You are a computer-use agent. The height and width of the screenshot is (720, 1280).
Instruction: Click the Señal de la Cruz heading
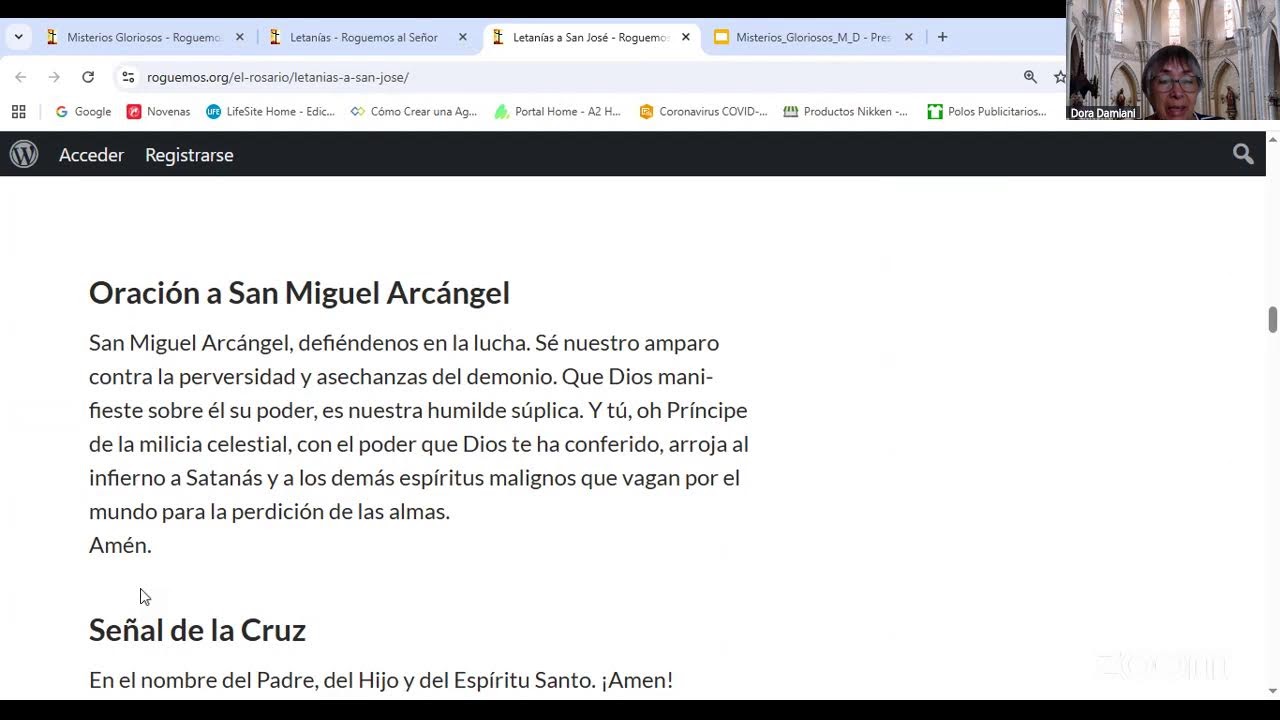pyautogui.click(x=197, y=630)
